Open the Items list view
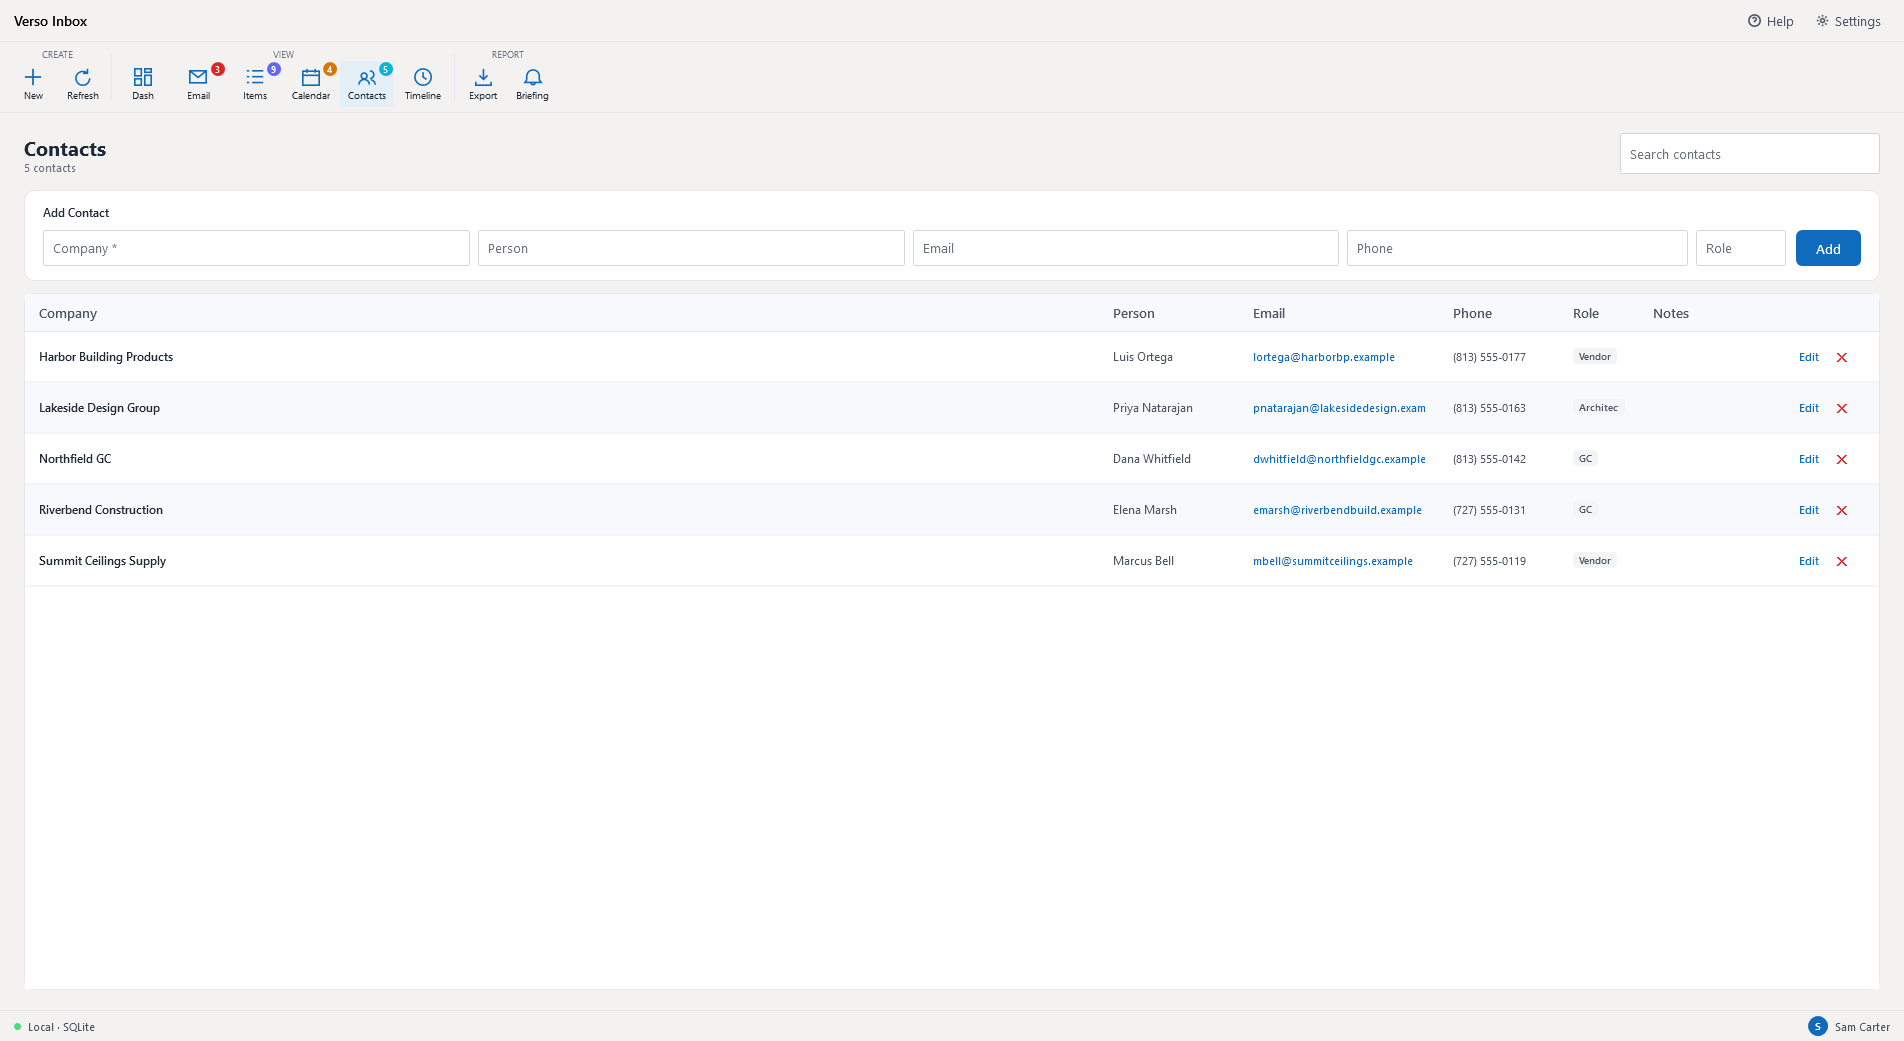 pos(255,84)
